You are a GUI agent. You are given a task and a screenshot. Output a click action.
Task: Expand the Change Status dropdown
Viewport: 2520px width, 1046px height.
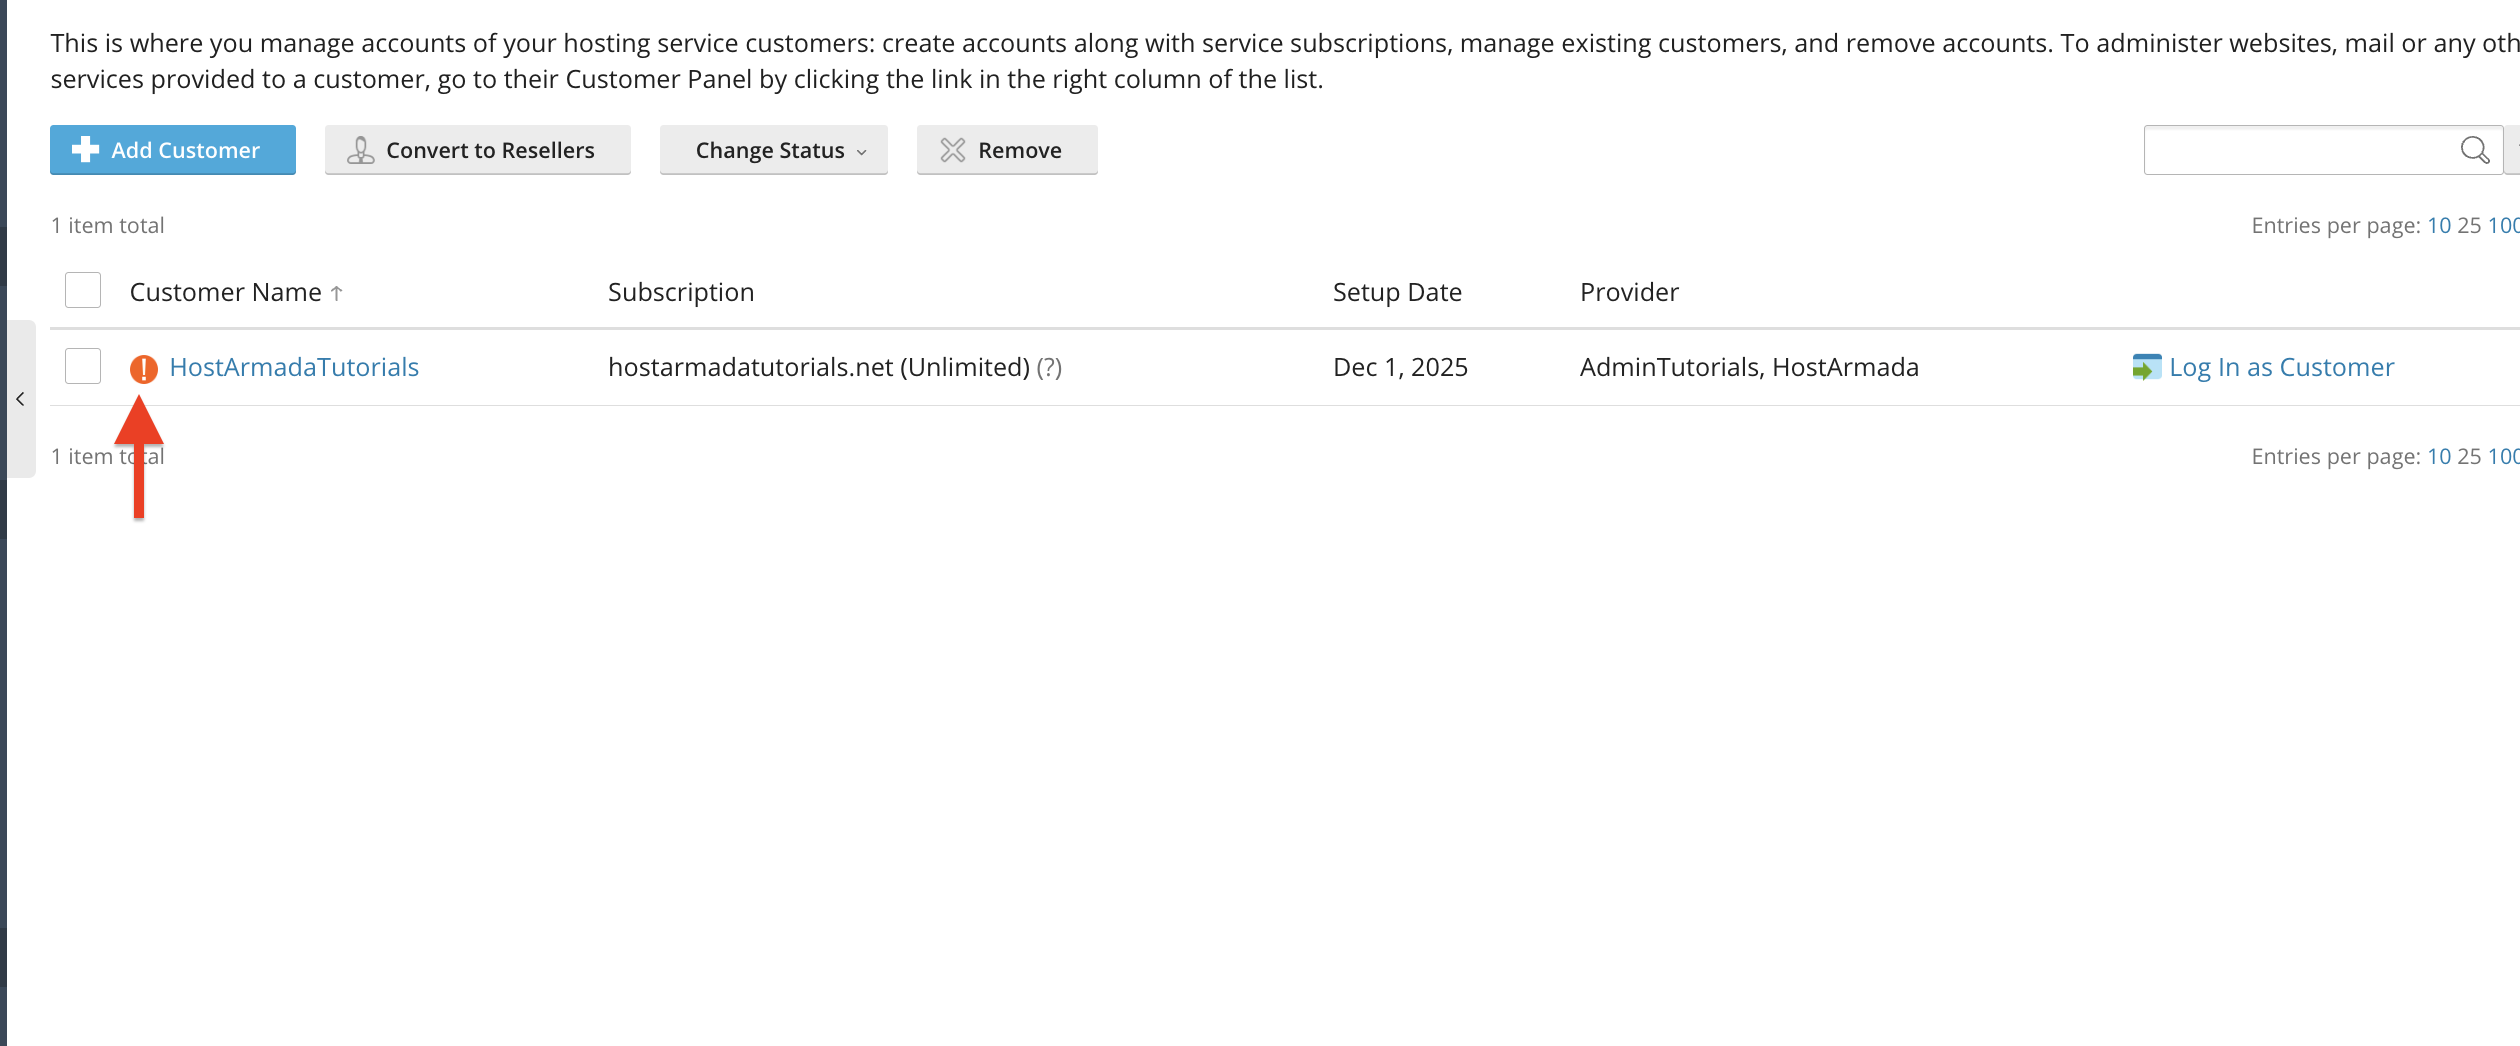773,150
